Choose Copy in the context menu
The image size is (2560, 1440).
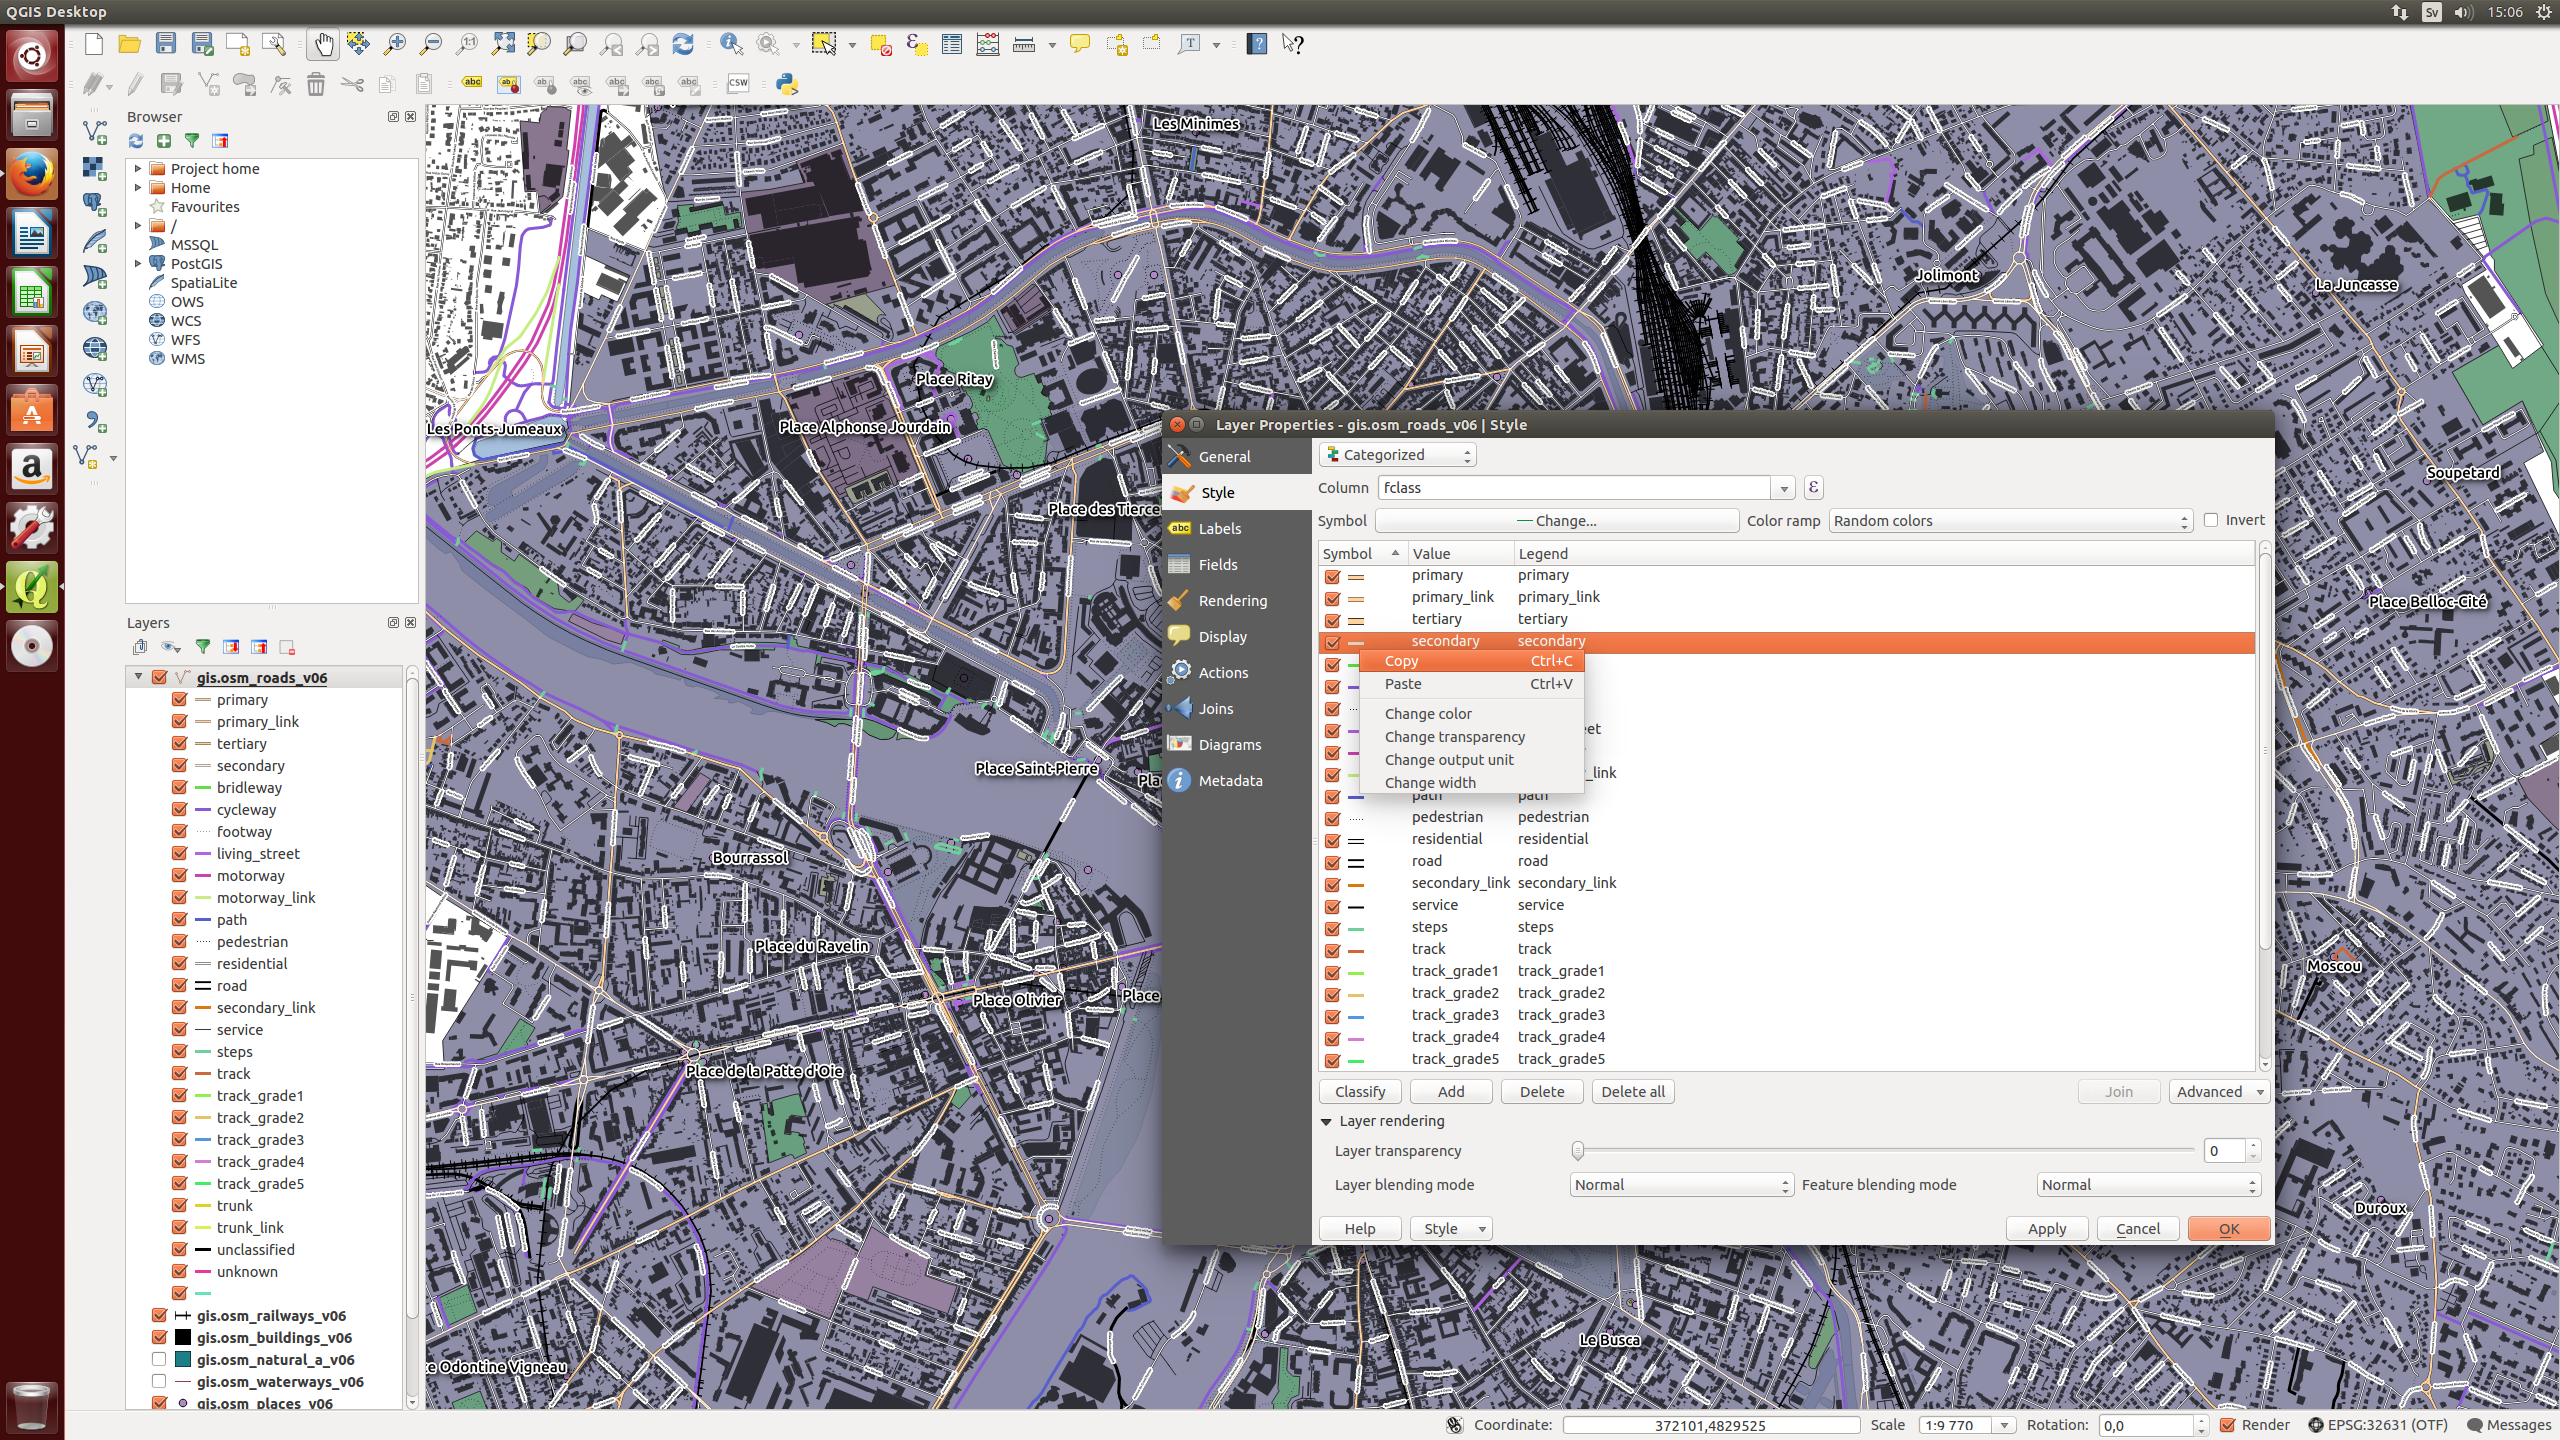[1471, 661]
